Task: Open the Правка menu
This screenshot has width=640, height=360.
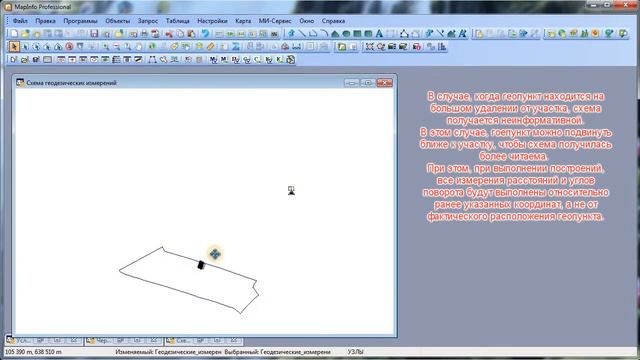Action: click(x=45, y=21)
